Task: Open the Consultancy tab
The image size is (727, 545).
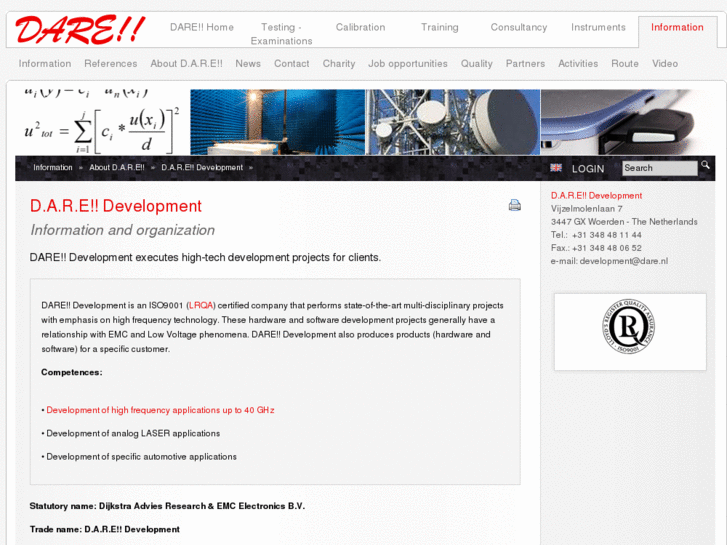Action: point(519,27)
